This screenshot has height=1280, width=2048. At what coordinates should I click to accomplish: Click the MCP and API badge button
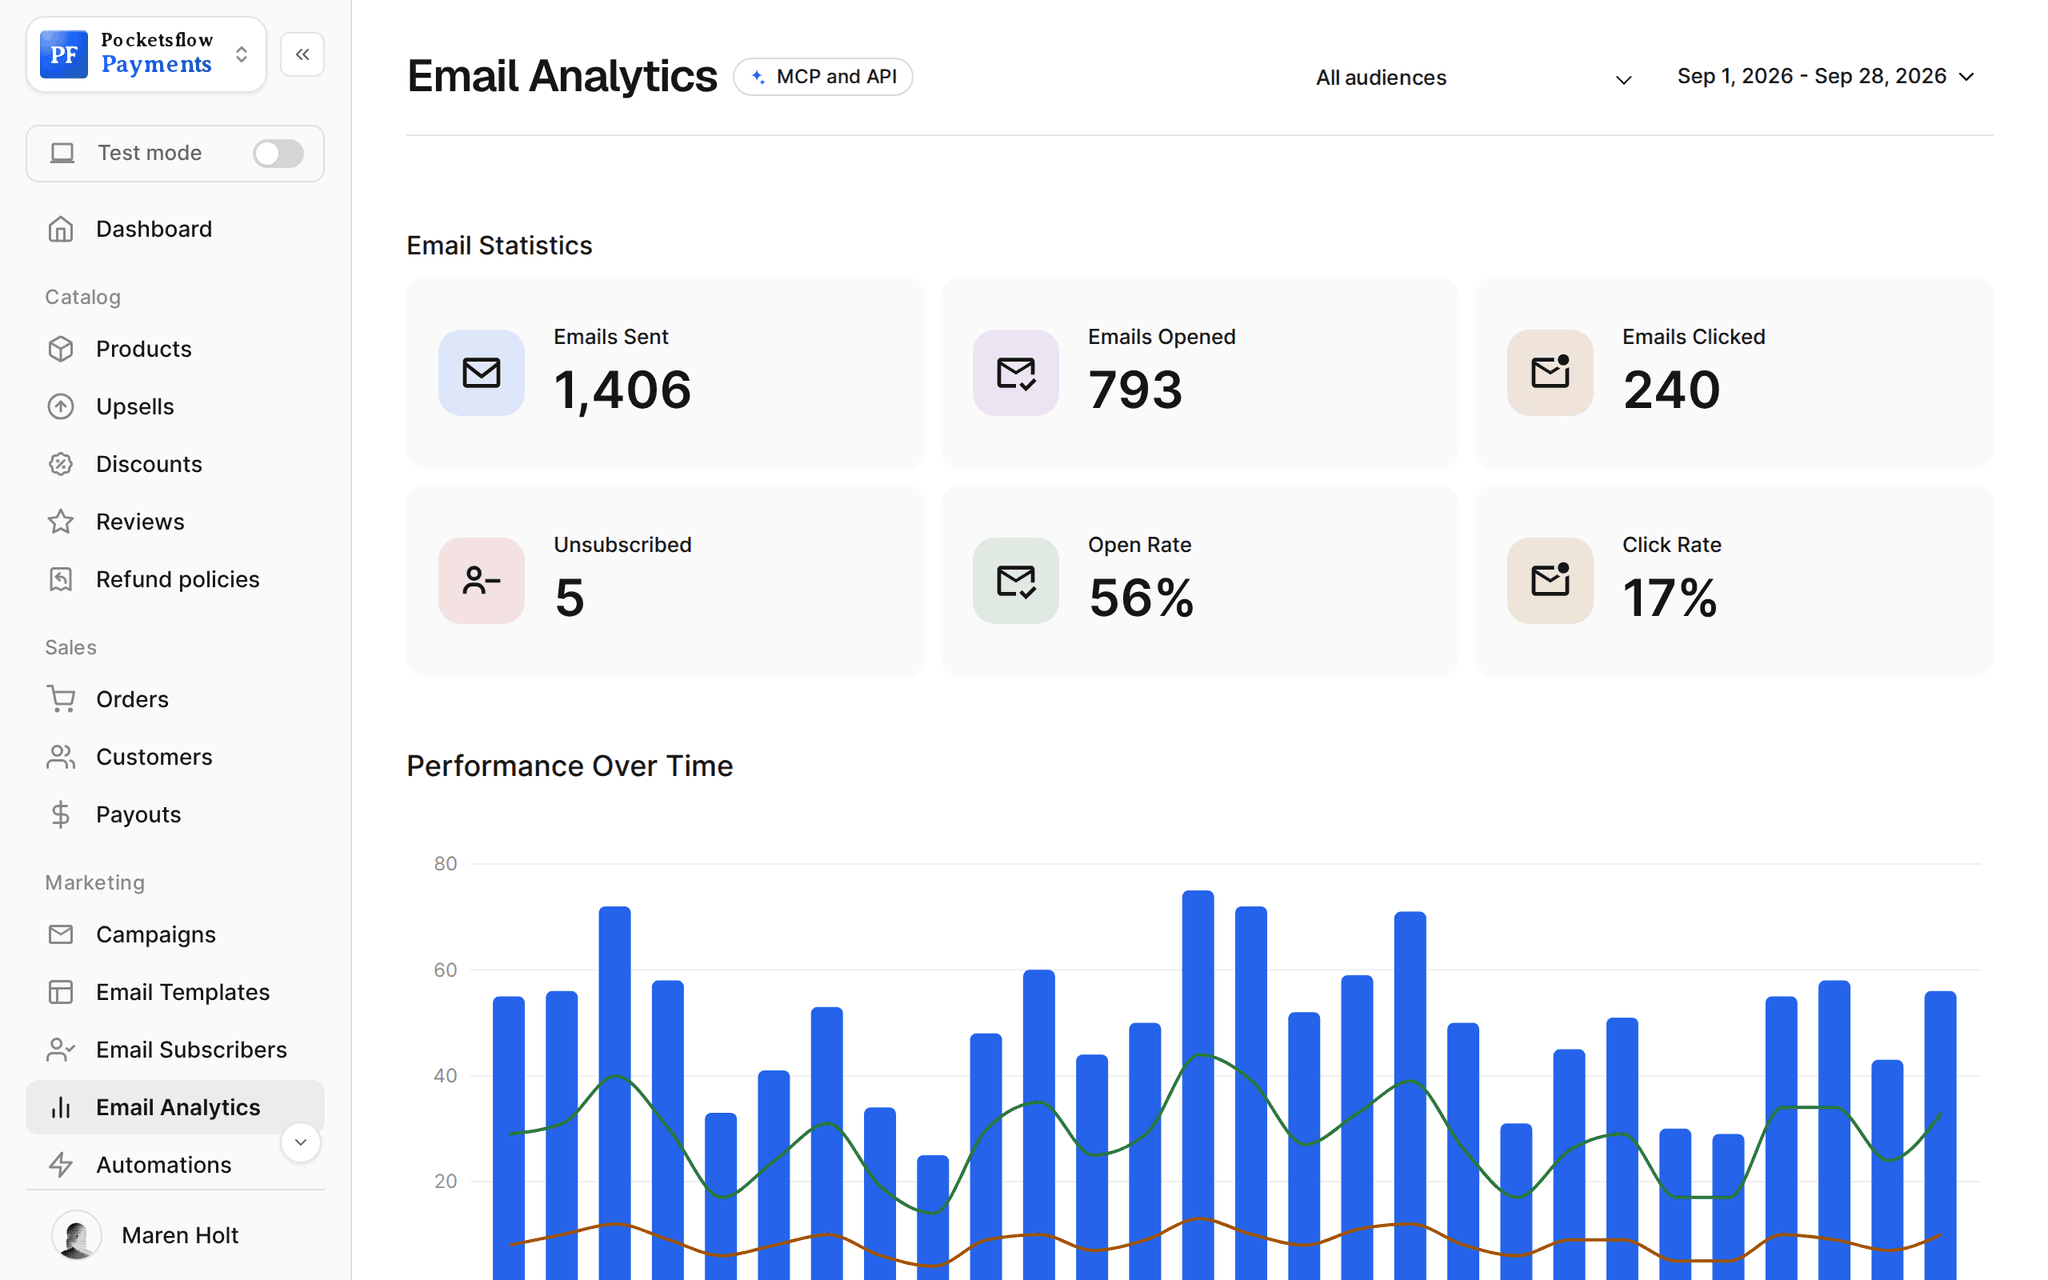(x=823, y=77)
